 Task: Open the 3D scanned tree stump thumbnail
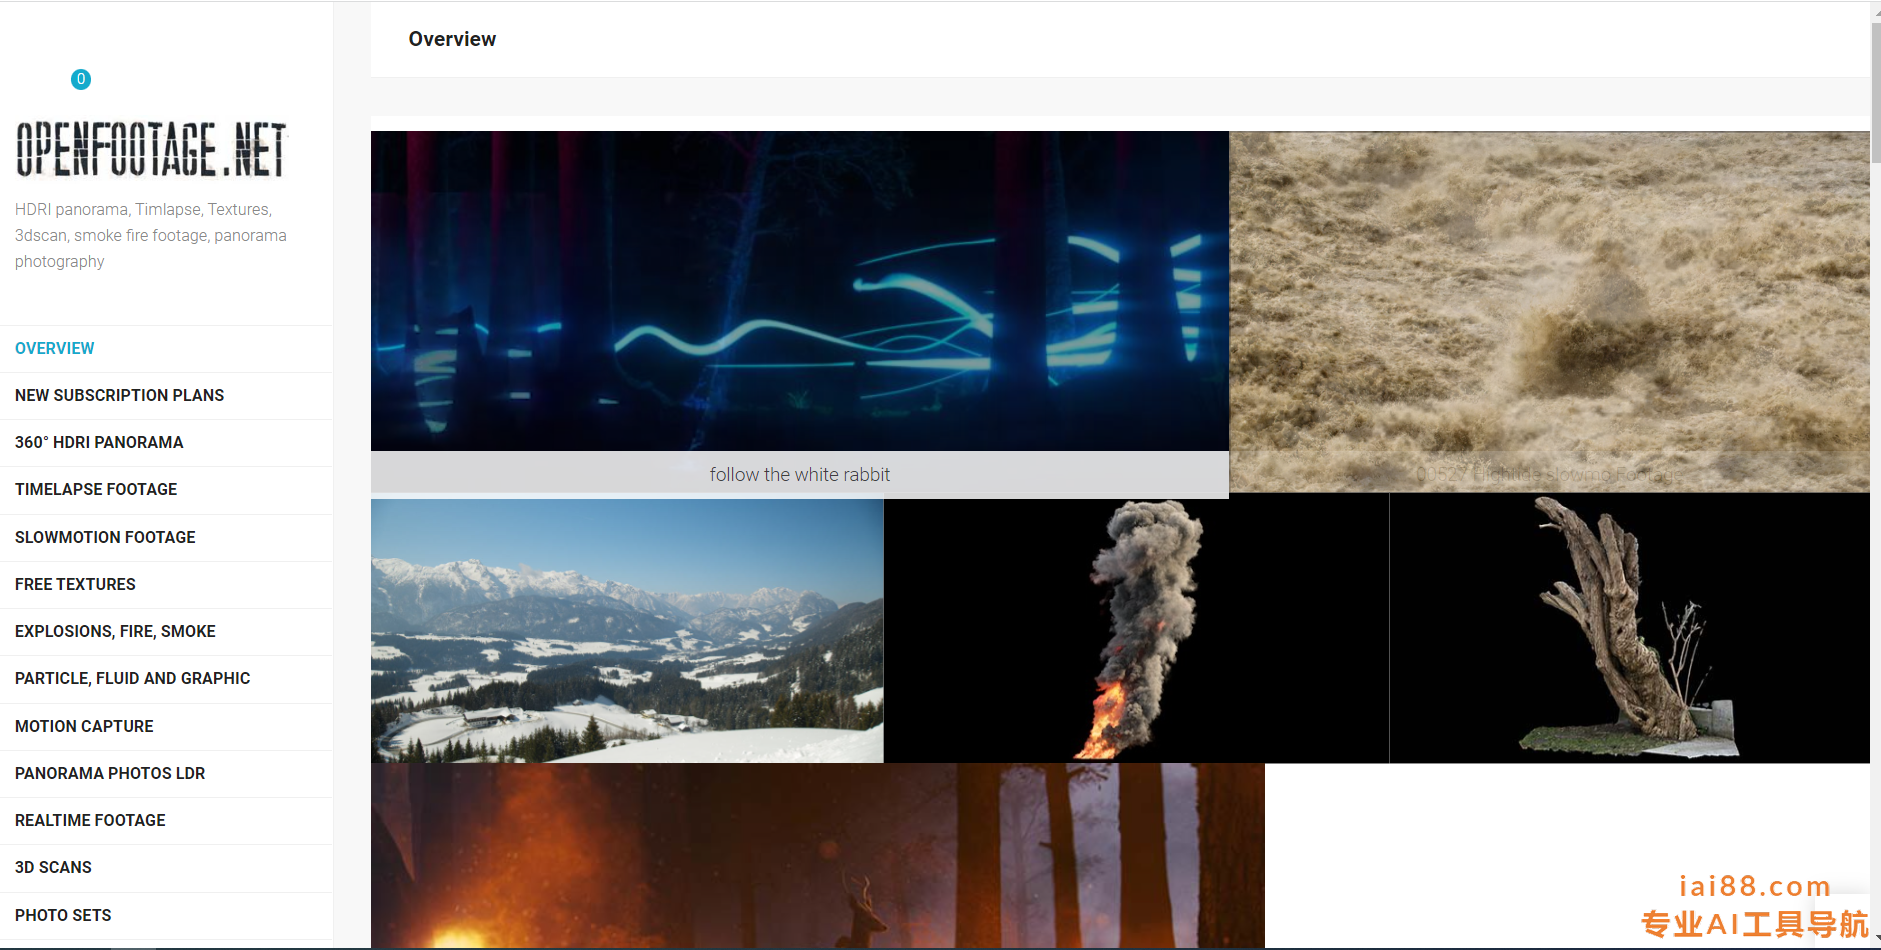(1629, 629)
